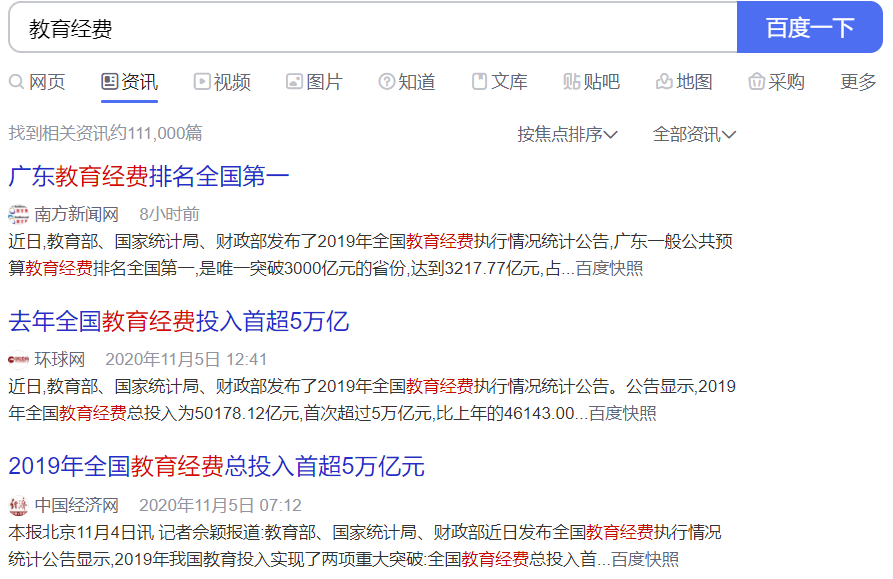
Task: Switch to the 网页 tab
Action: pyautogui.click(x=47, y=82)
